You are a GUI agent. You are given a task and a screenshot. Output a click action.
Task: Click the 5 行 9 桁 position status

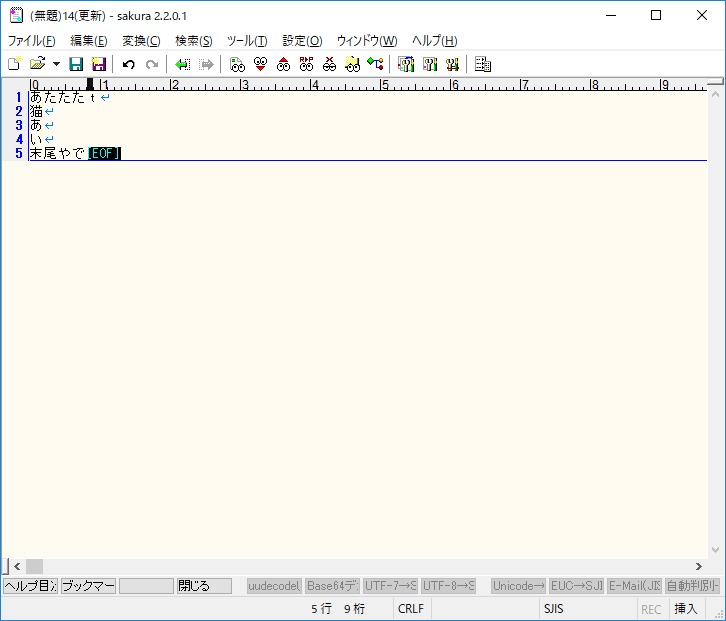point(338,608)
